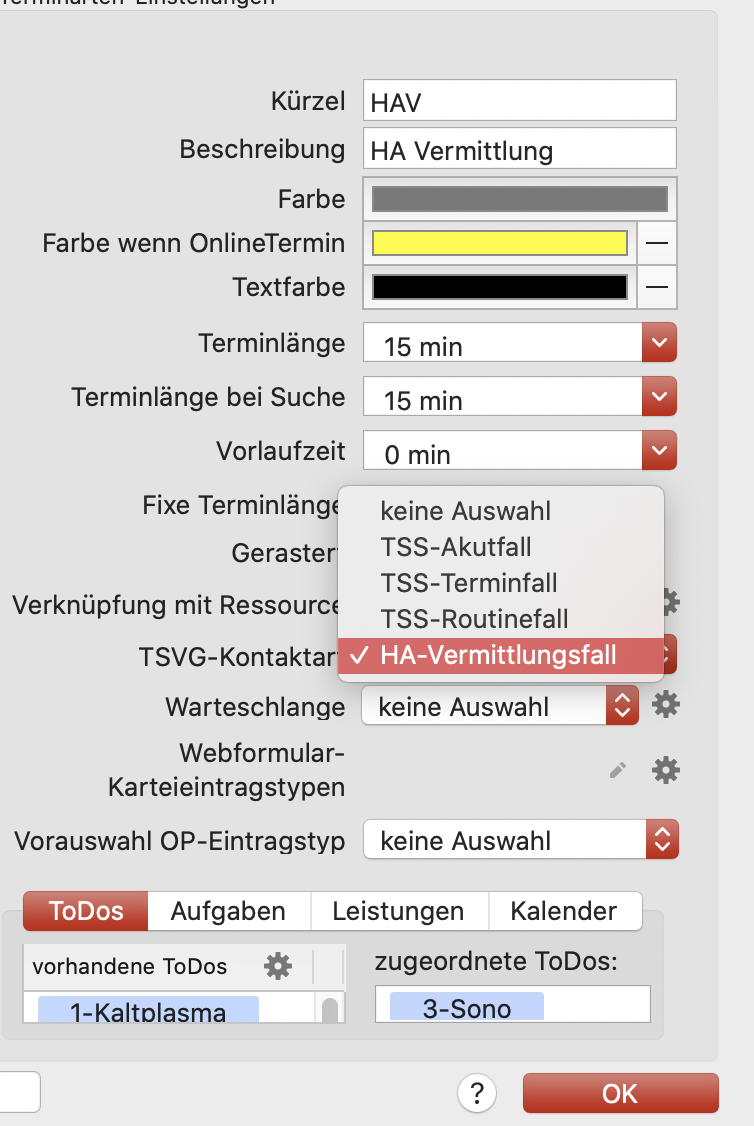Confirm settings with the OK button
The image size is (754, 1126).
coord(620,1093)
